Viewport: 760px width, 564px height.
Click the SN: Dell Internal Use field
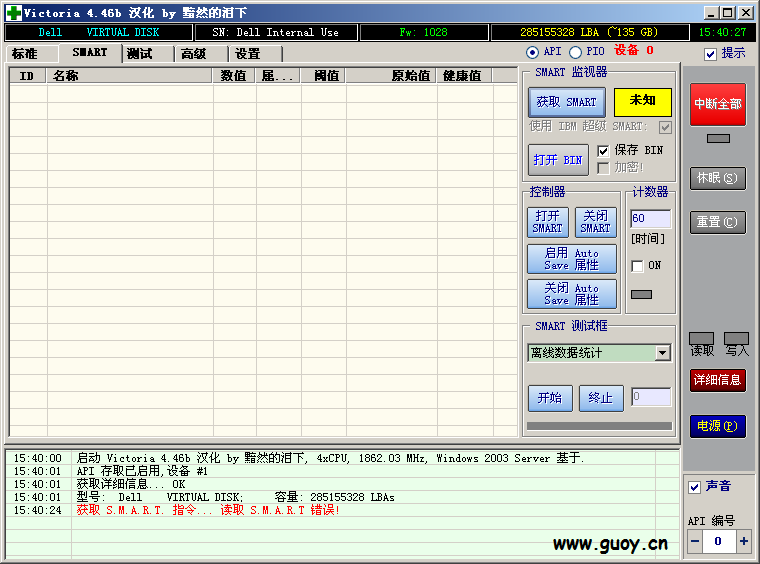pyautogui.click(x=276, y=32)
